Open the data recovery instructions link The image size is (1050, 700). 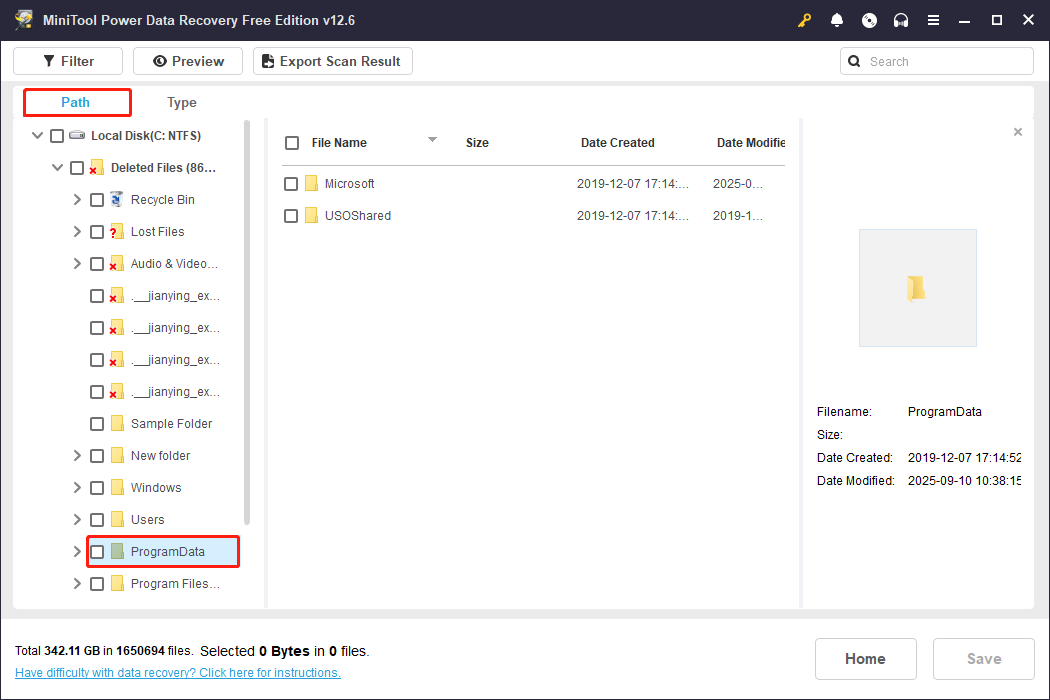click(x=178, y=673)
